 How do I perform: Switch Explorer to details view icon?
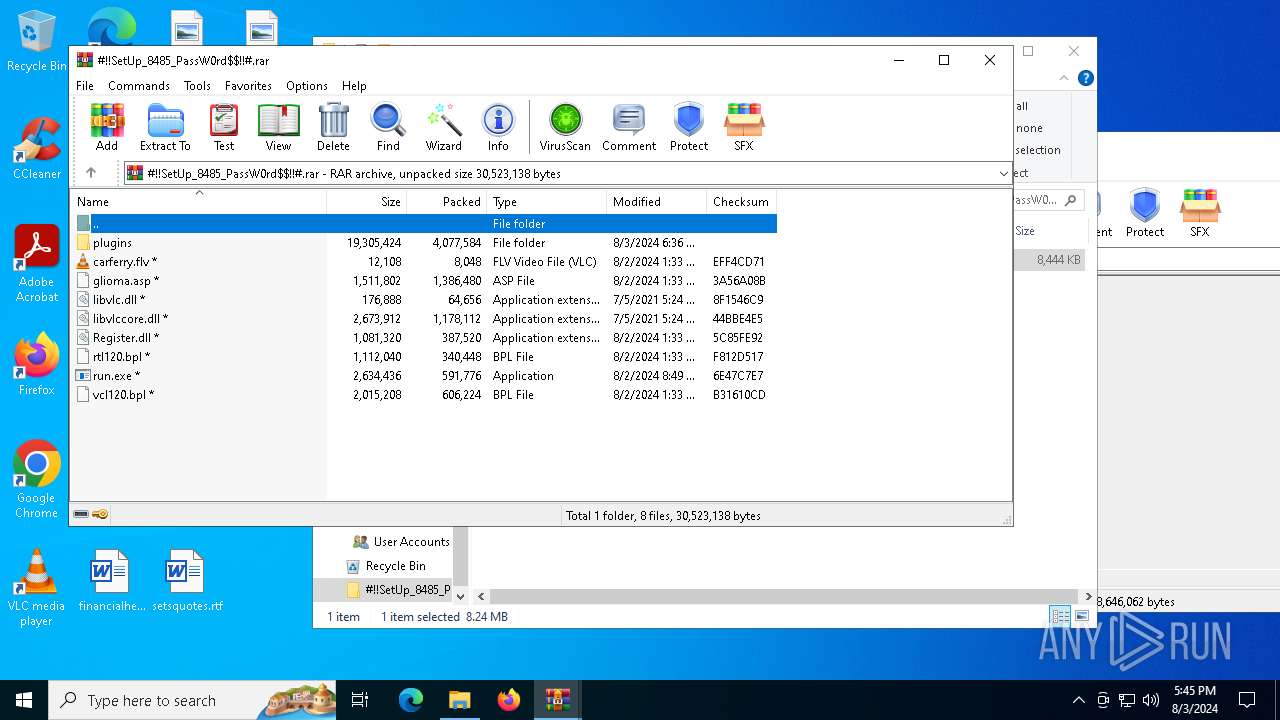(1060, 616)
